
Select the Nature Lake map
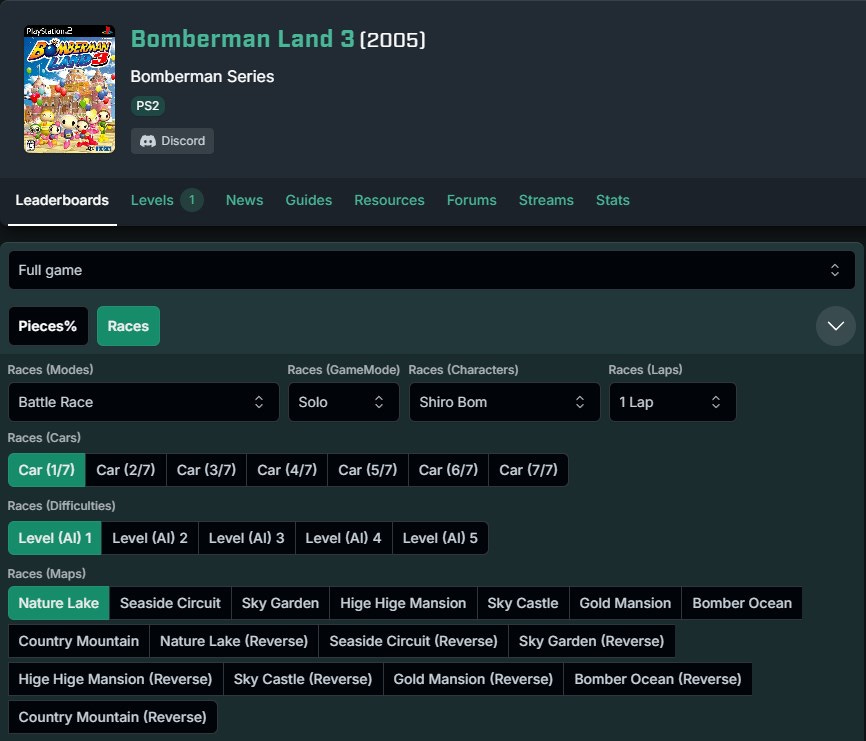[59, 603]
